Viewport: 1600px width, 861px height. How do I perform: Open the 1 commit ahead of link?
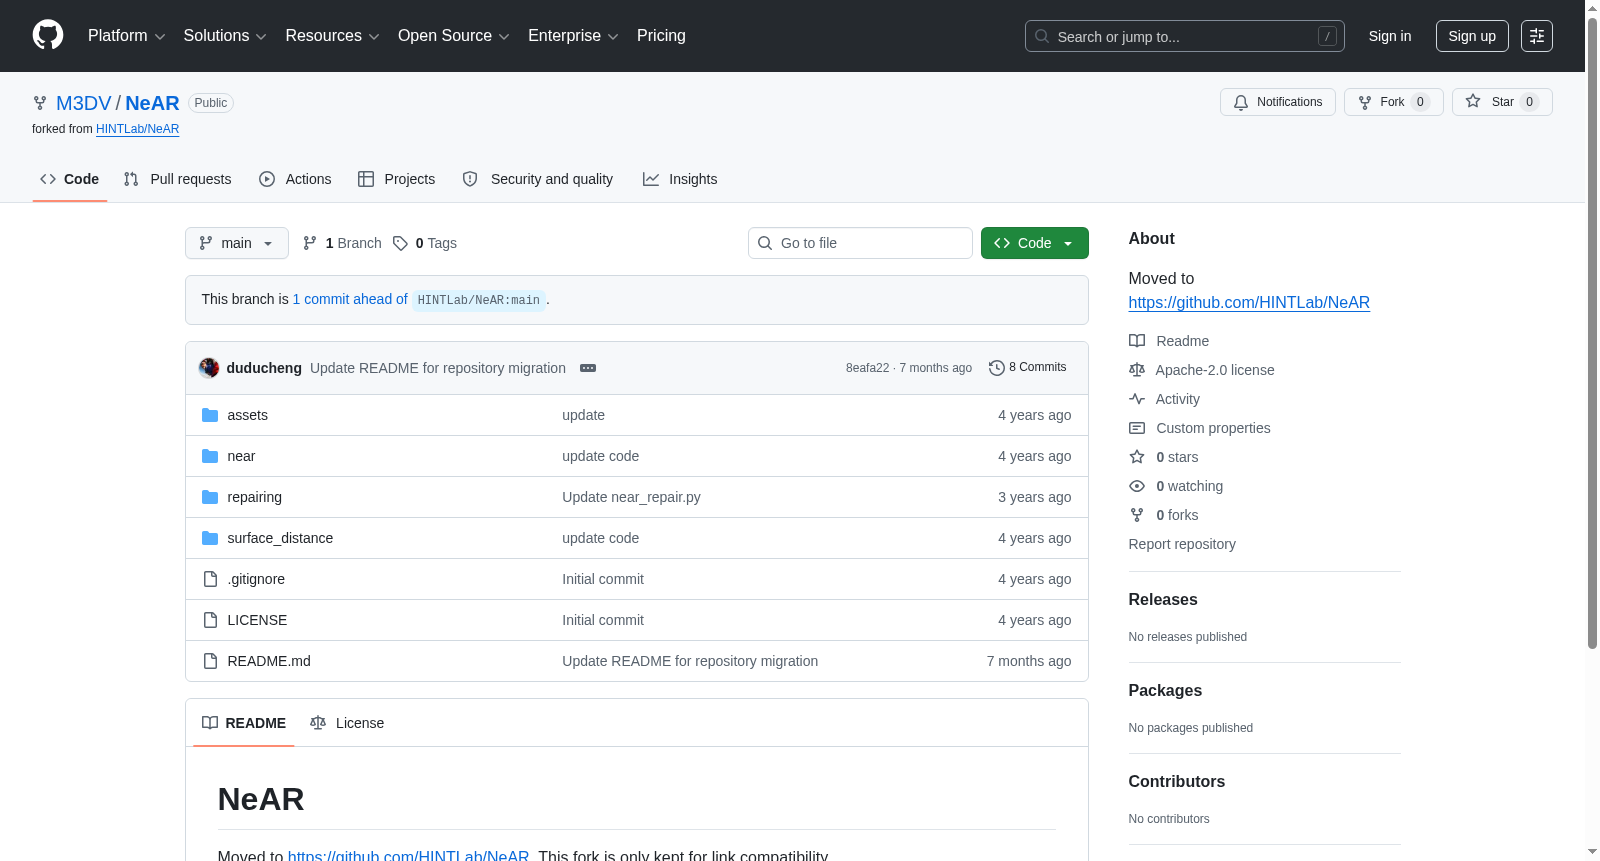tap(350, 299)
